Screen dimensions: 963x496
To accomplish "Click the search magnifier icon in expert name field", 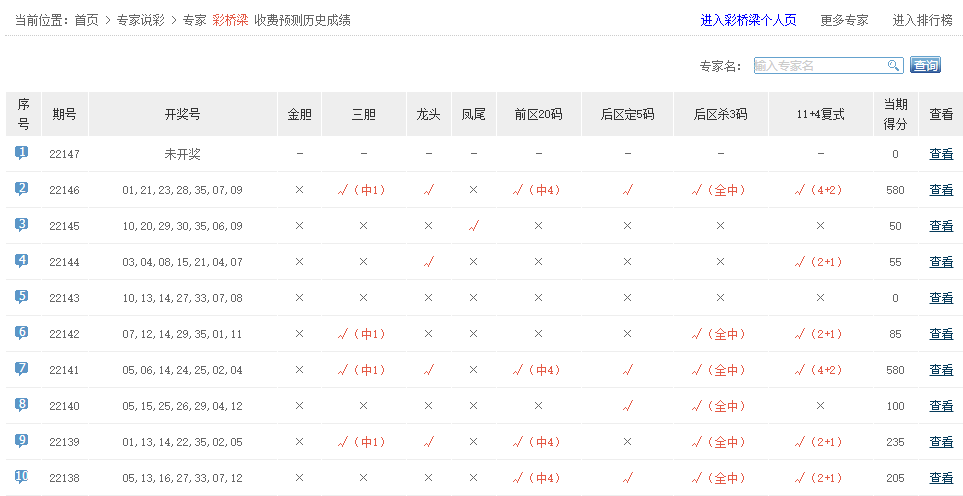I will pos(894,66).
